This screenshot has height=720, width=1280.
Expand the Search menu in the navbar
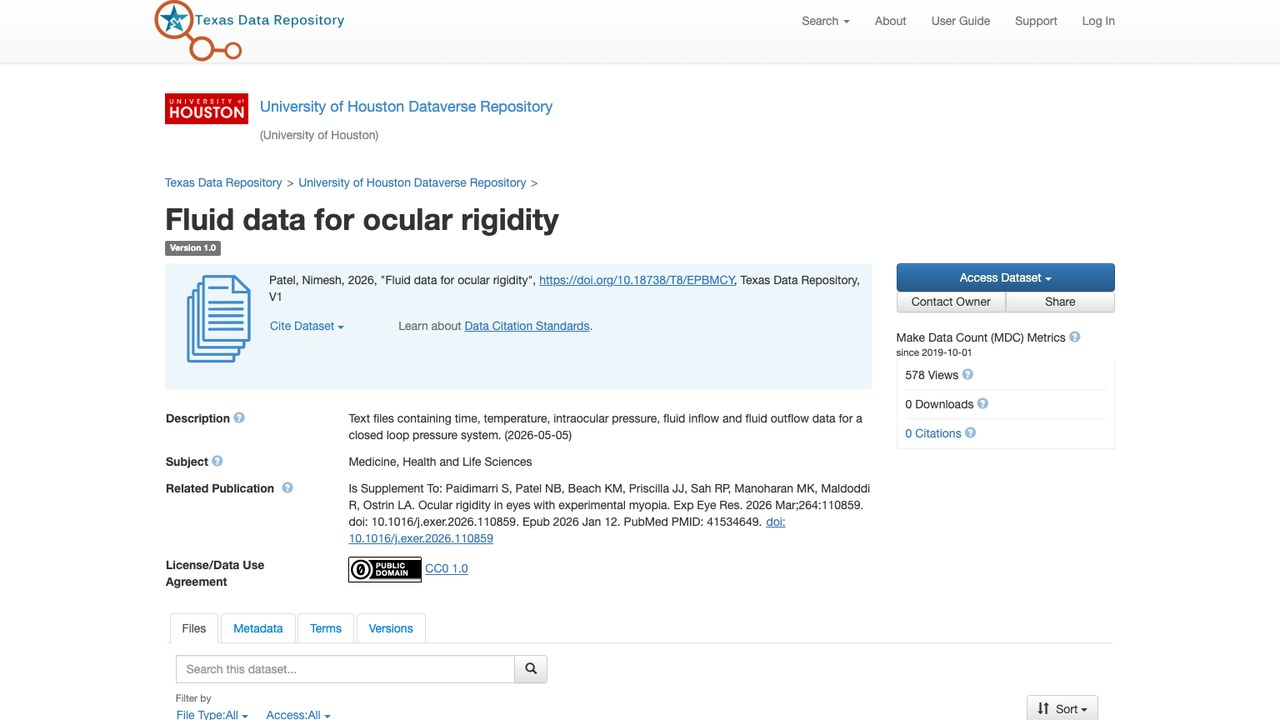825,21
